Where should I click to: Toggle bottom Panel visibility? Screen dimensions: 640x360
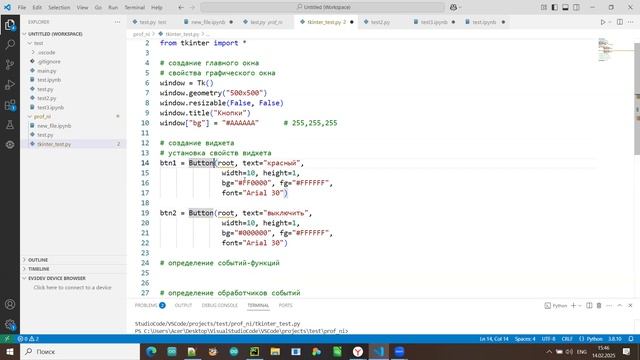[x=565, y=7]
